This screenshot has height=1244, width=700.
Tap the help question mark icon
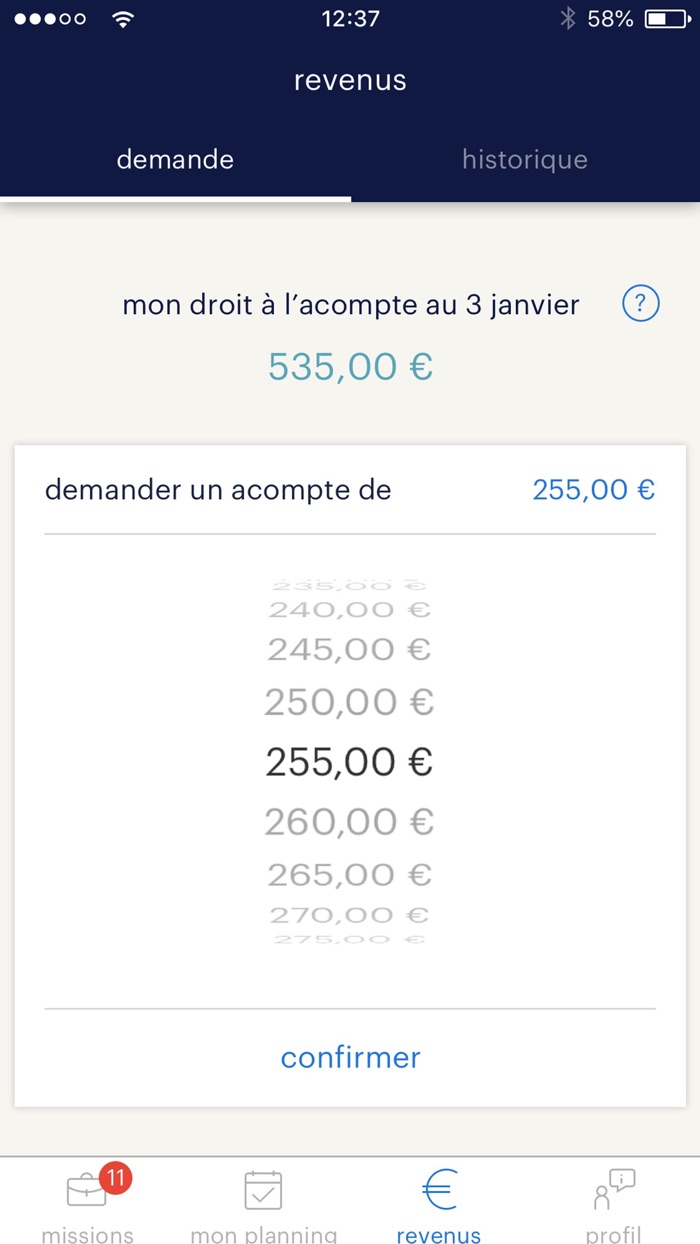pos(640,304)
